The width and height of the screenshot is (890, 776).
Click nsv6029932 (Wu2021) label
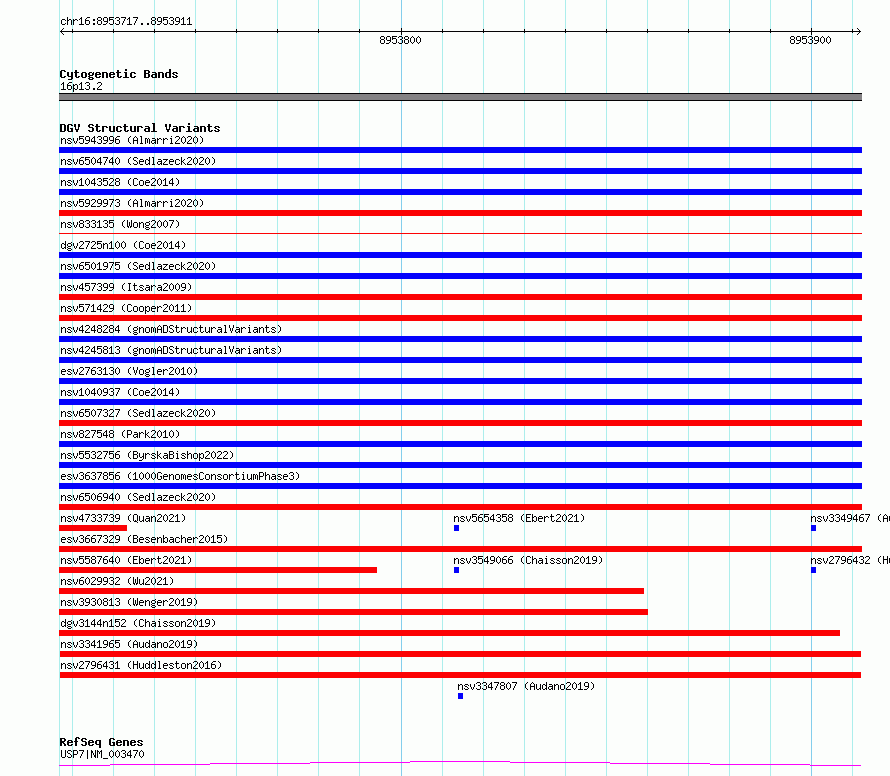pos(117,581)
